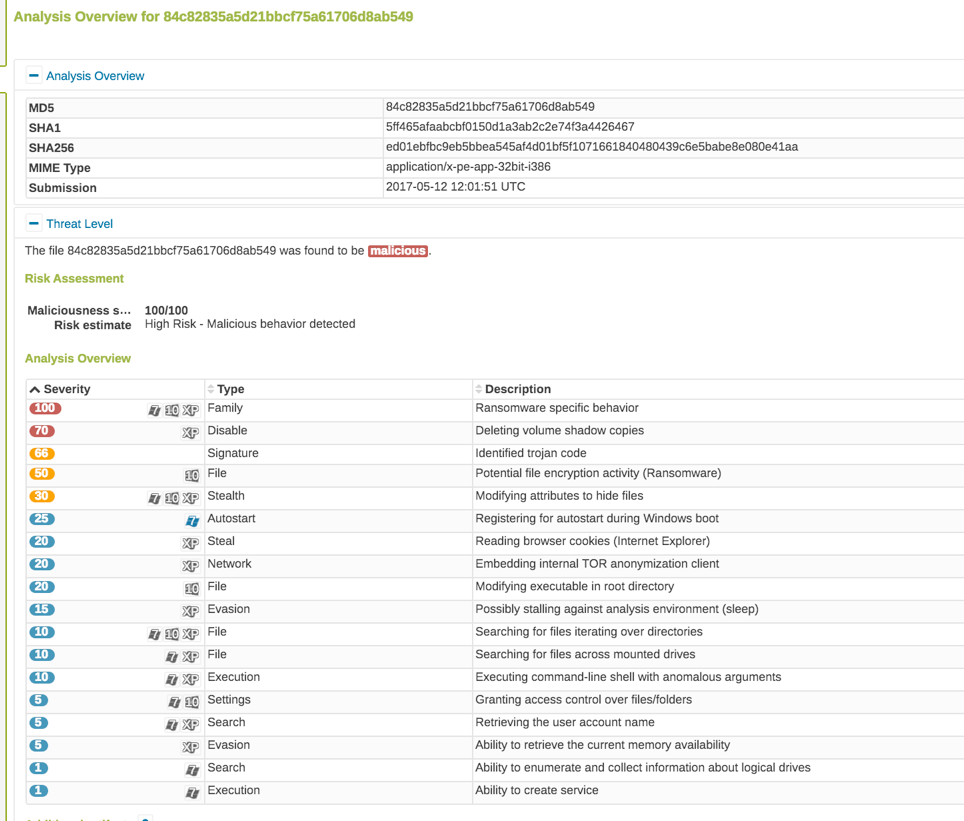The image size is (964, 821).
Task: Click the Windows XP icon in the Network row
Action: pos(190,566)
